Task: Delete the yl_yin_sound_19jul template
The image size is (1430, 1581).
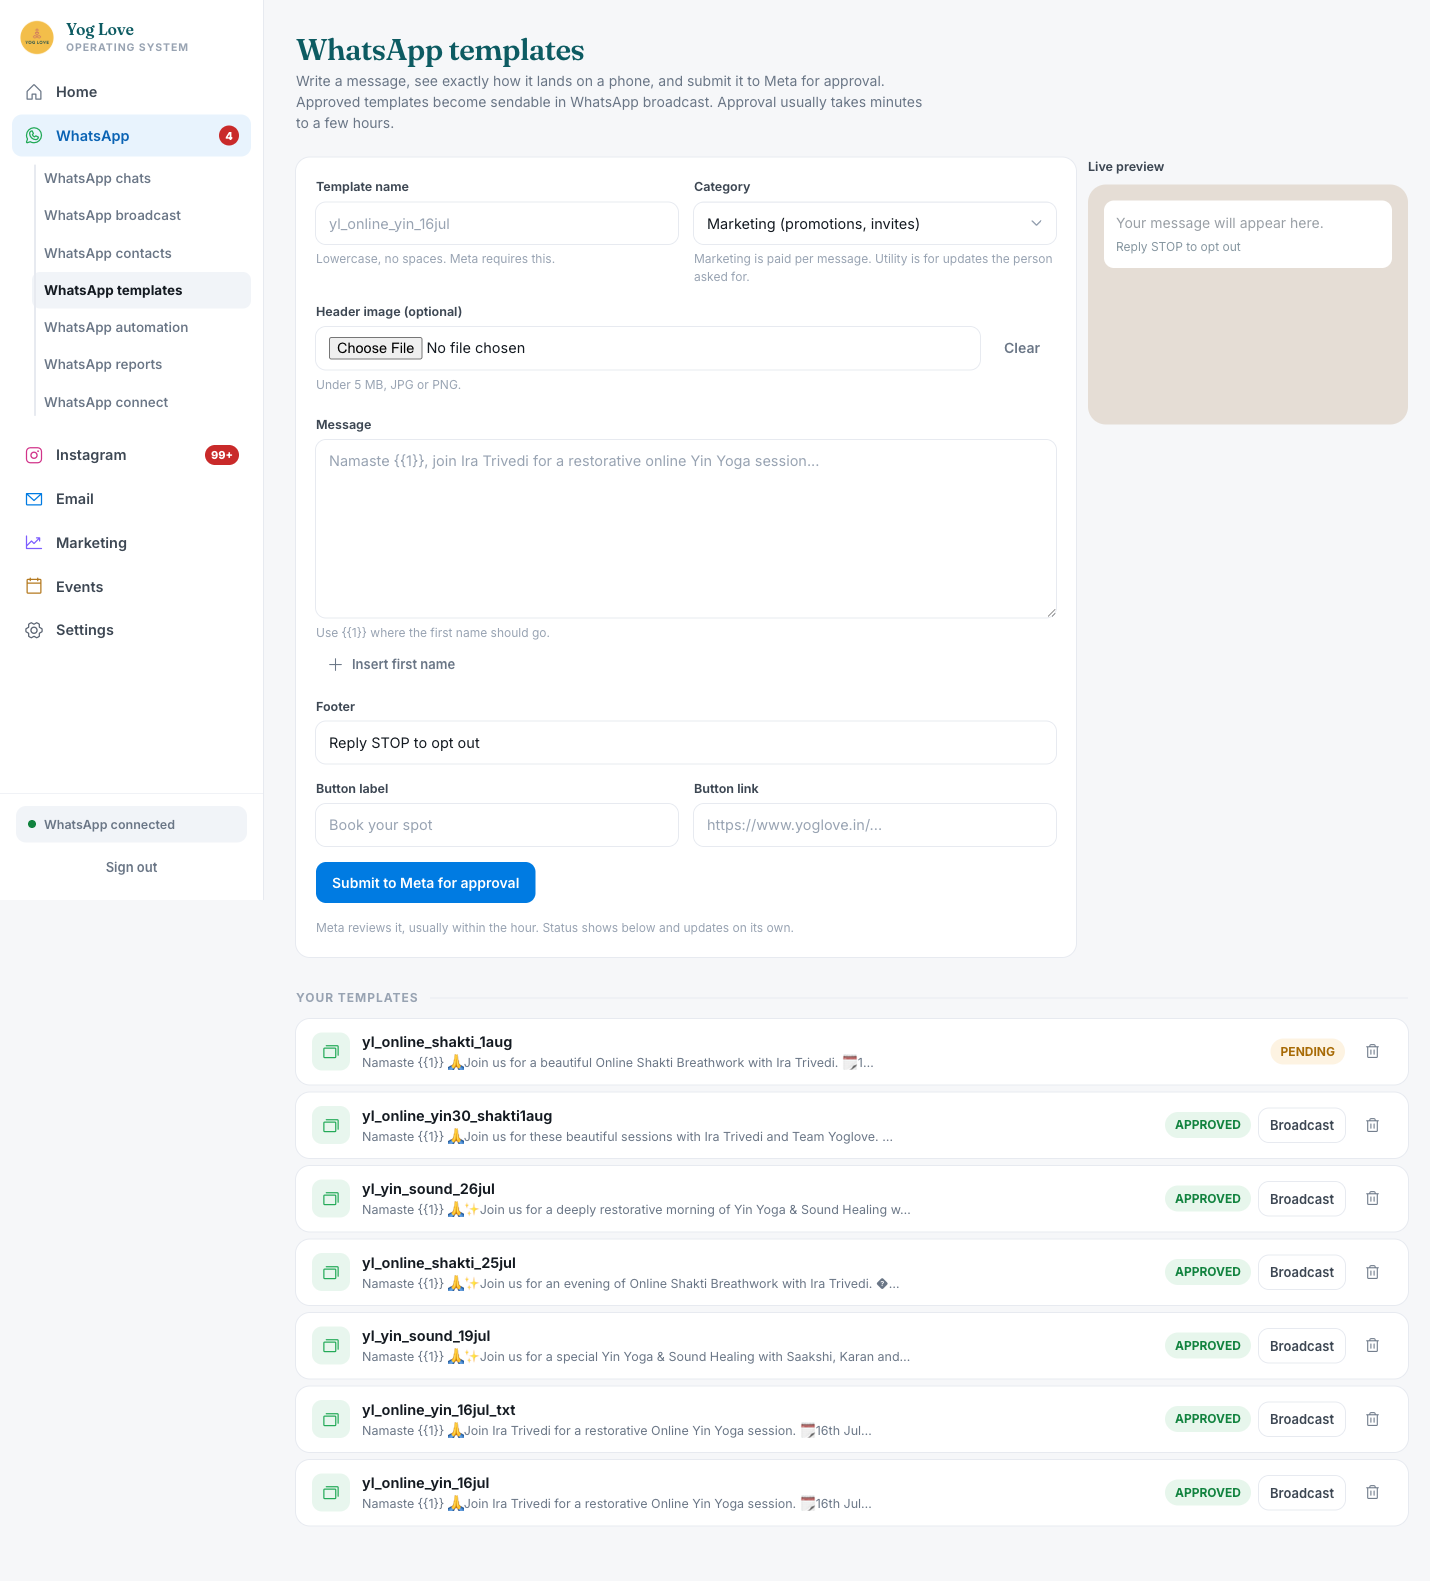Action: [x=1372, y=1345]
